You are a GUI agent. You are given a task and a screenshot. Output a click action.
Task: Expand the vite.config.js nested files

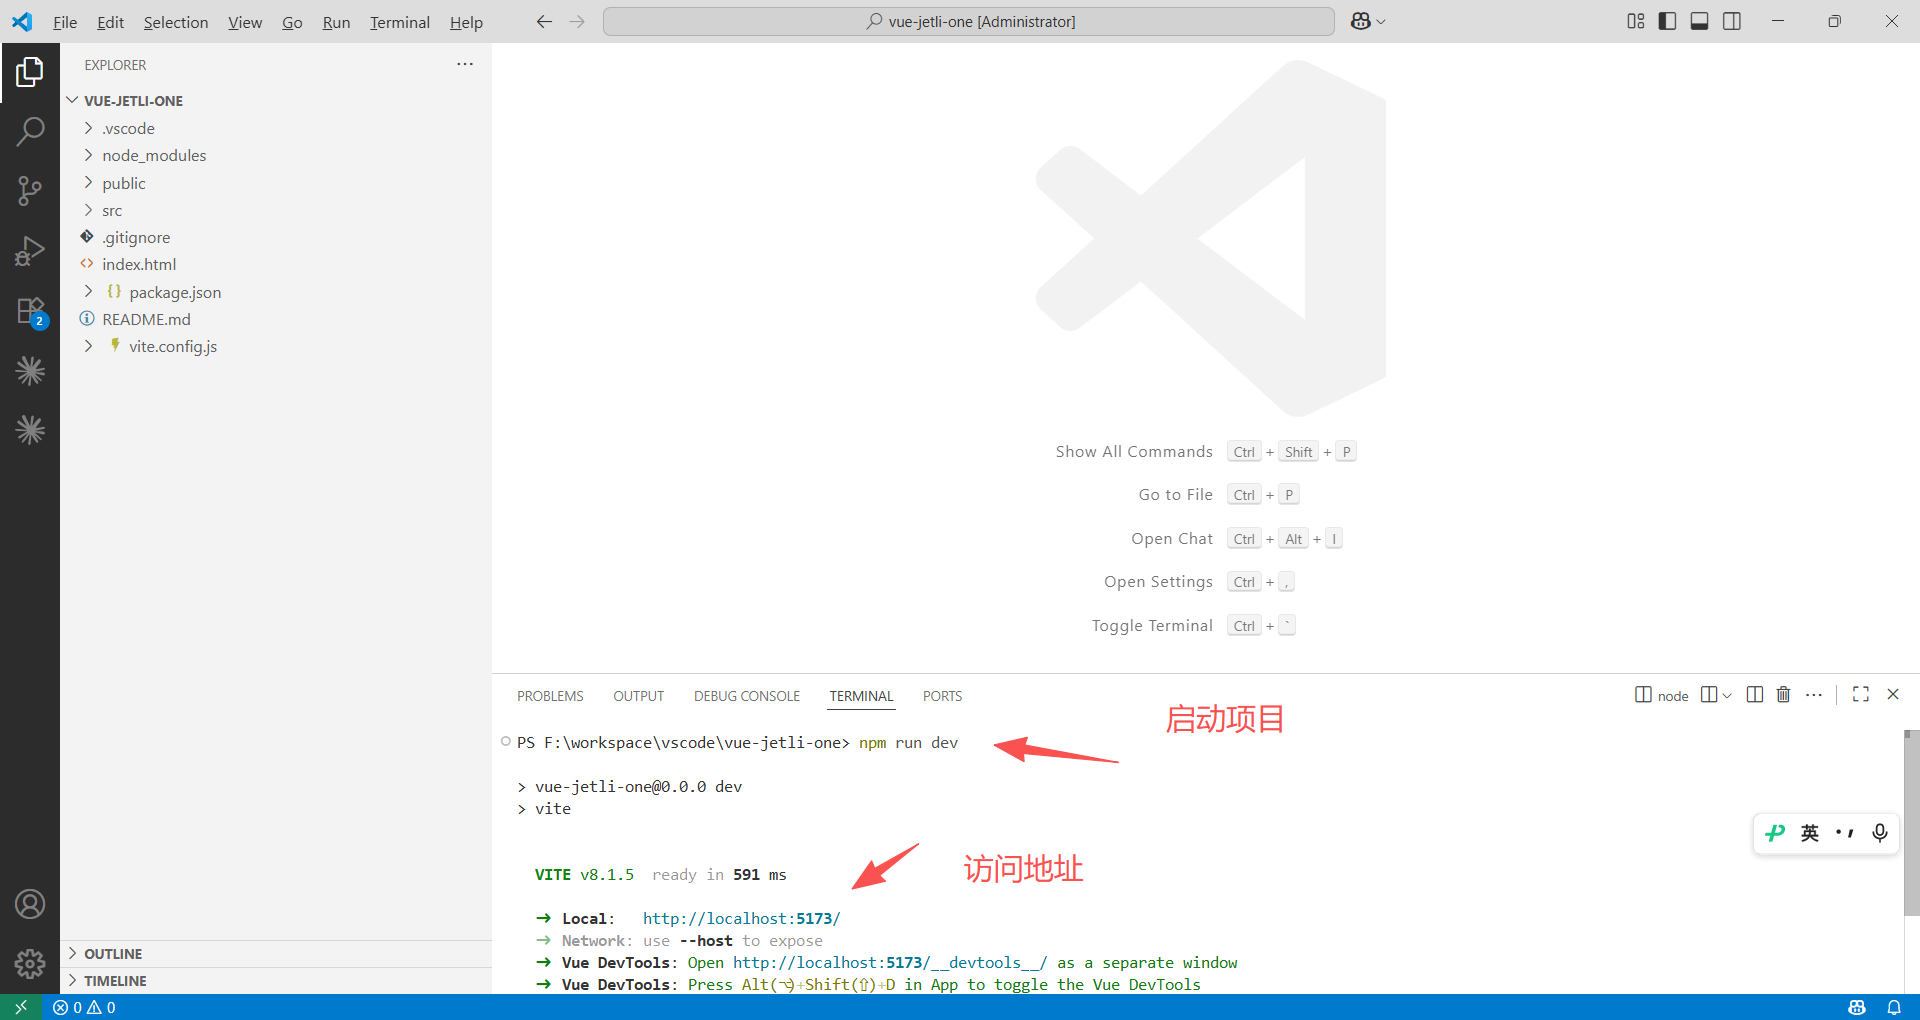click(88, 346)
